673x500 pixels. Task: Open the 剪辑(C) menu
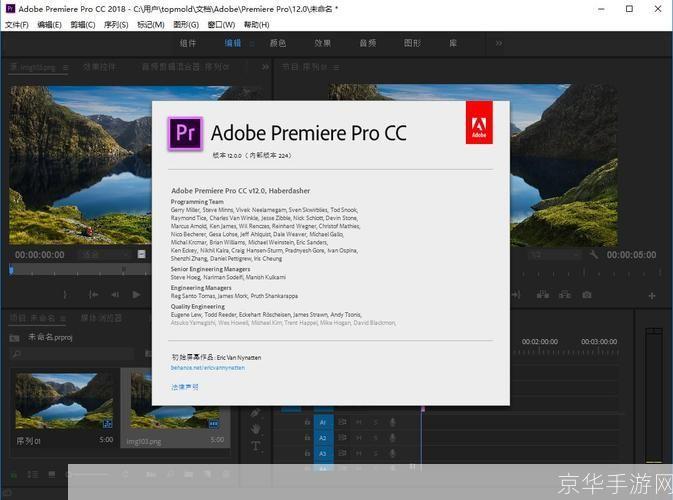coord(83,25)
